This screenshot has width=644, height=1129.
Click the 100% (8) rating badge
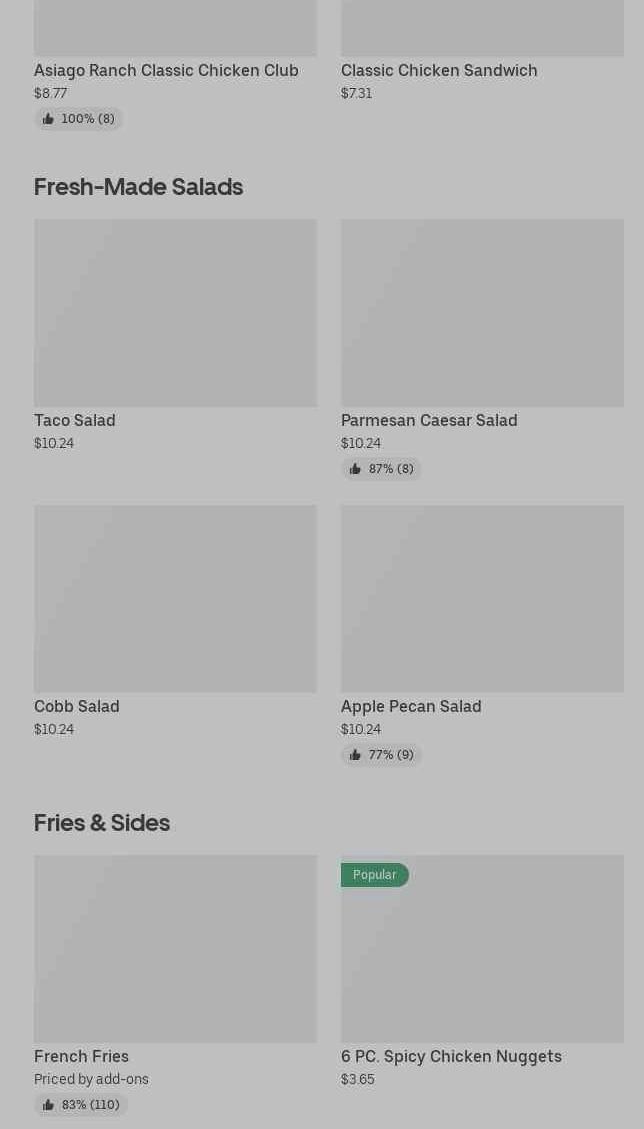pos(79,119)
